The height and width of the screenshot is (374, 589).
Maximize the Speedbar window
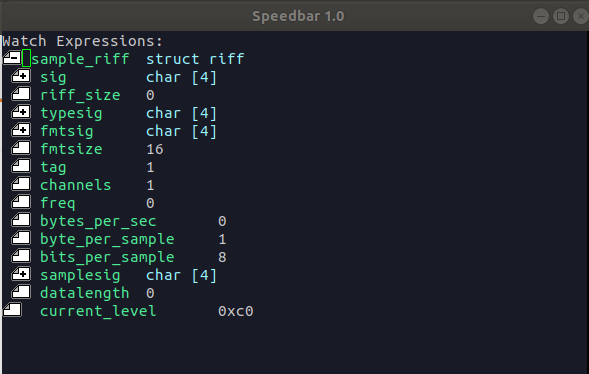(x=561, y=16)
